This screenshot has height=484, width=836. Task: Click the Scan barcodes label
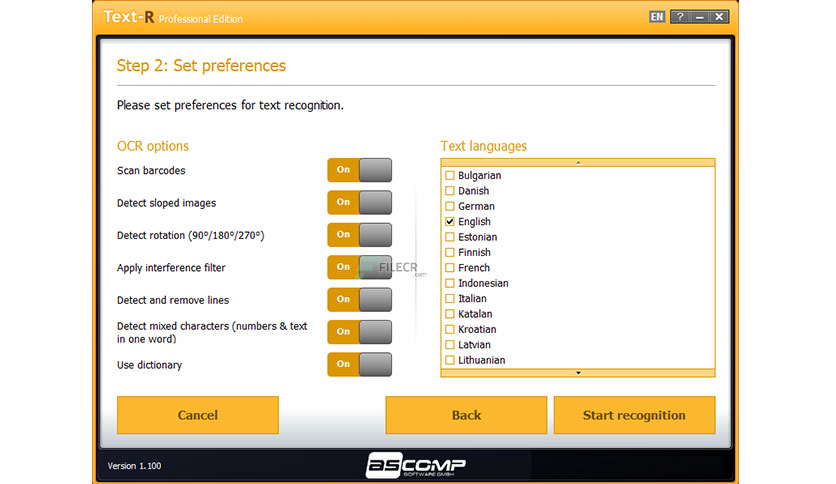tap(151, 171)
